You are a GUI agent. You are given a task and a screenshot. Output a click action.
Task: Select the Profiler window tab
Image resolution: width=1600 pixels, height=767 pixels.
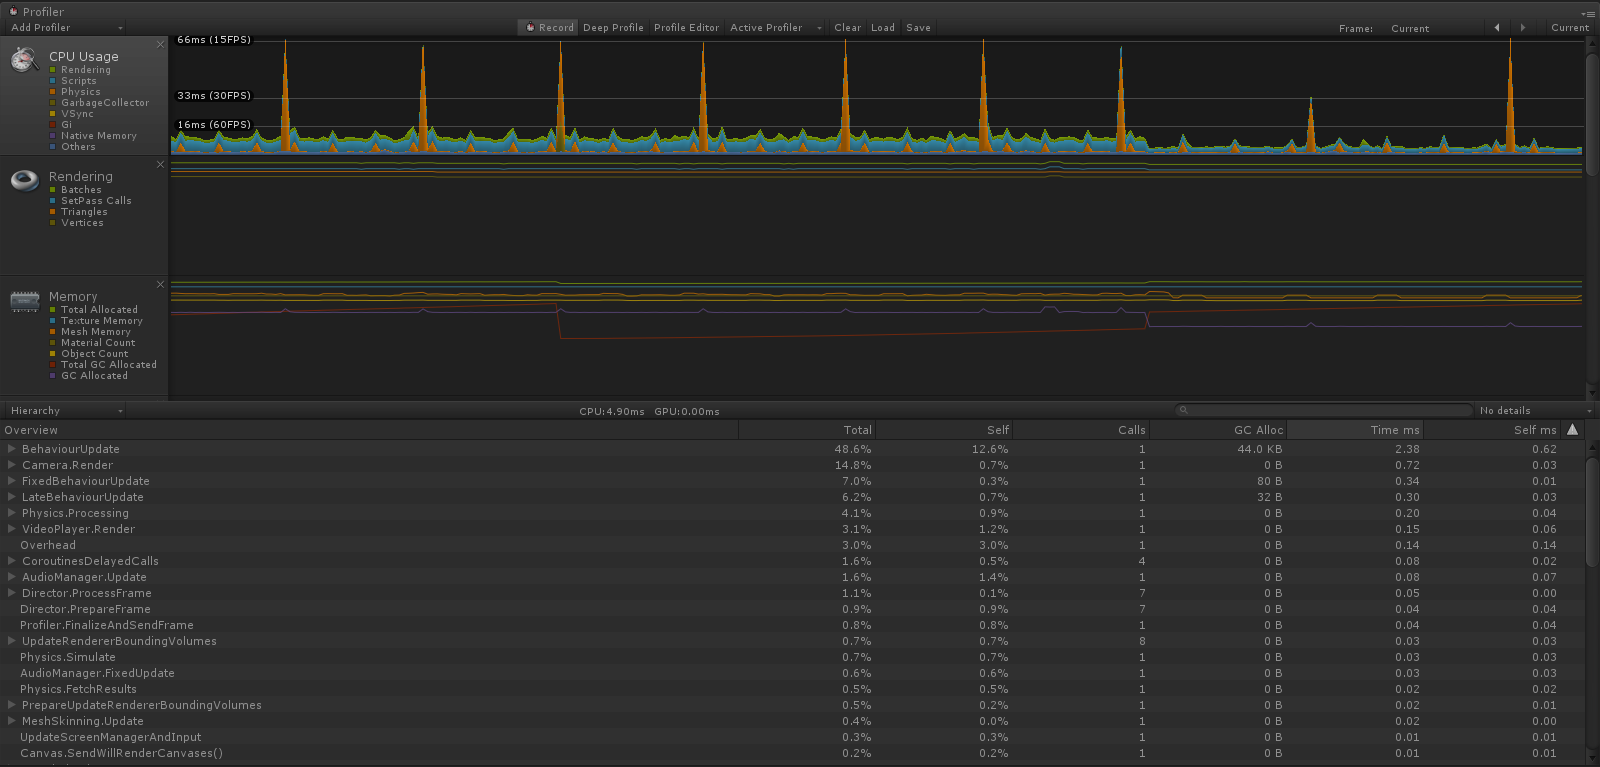tap(37, 12)
